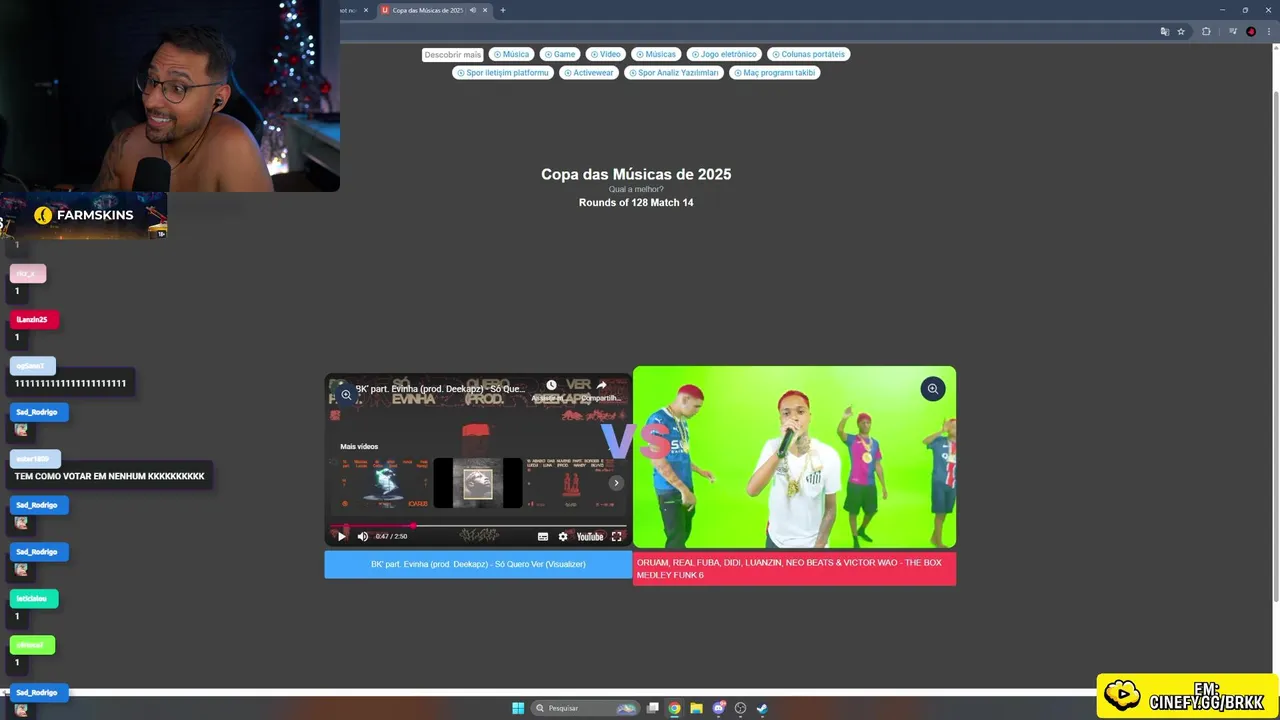Open the Chrome extensions puzzle icon
1280x720 pixels.
(1206, 32)
